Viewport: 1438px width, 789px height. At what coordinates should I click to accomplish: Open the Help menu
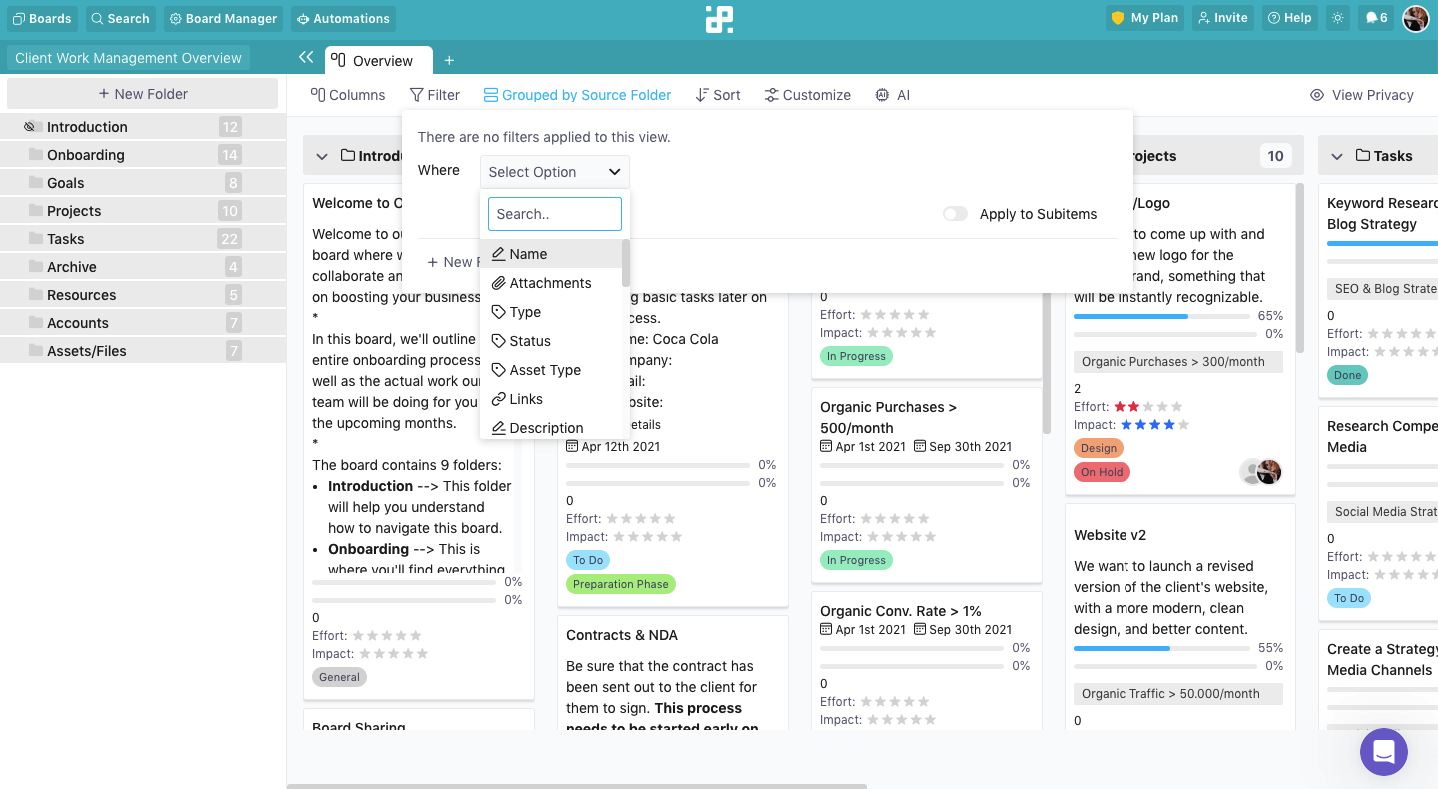click(1289, 18)
